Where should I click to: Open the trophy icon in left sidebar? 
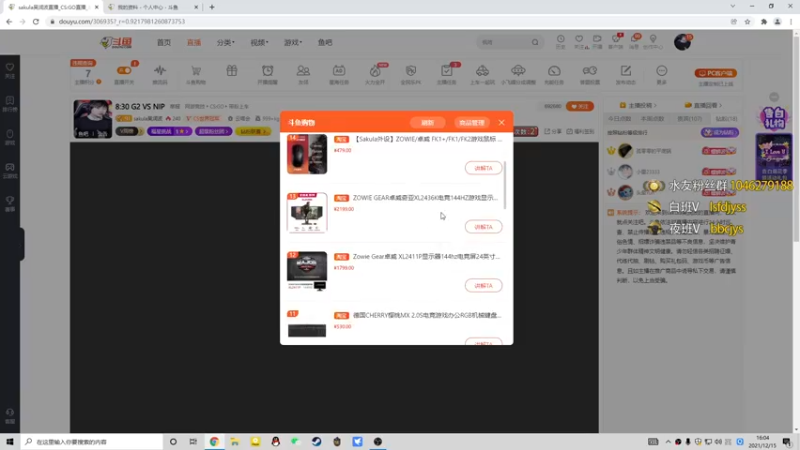click(x=10, y=203)
